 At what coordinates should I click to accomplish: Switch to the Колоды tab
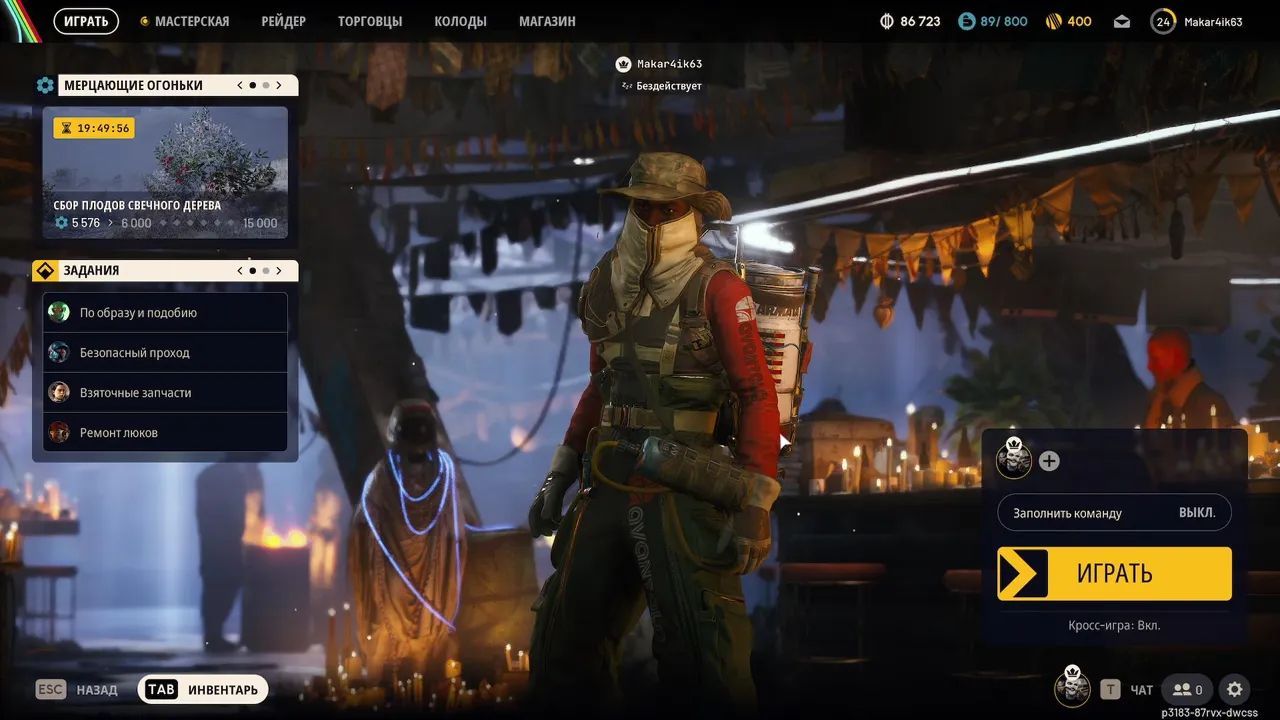[460, 21]
